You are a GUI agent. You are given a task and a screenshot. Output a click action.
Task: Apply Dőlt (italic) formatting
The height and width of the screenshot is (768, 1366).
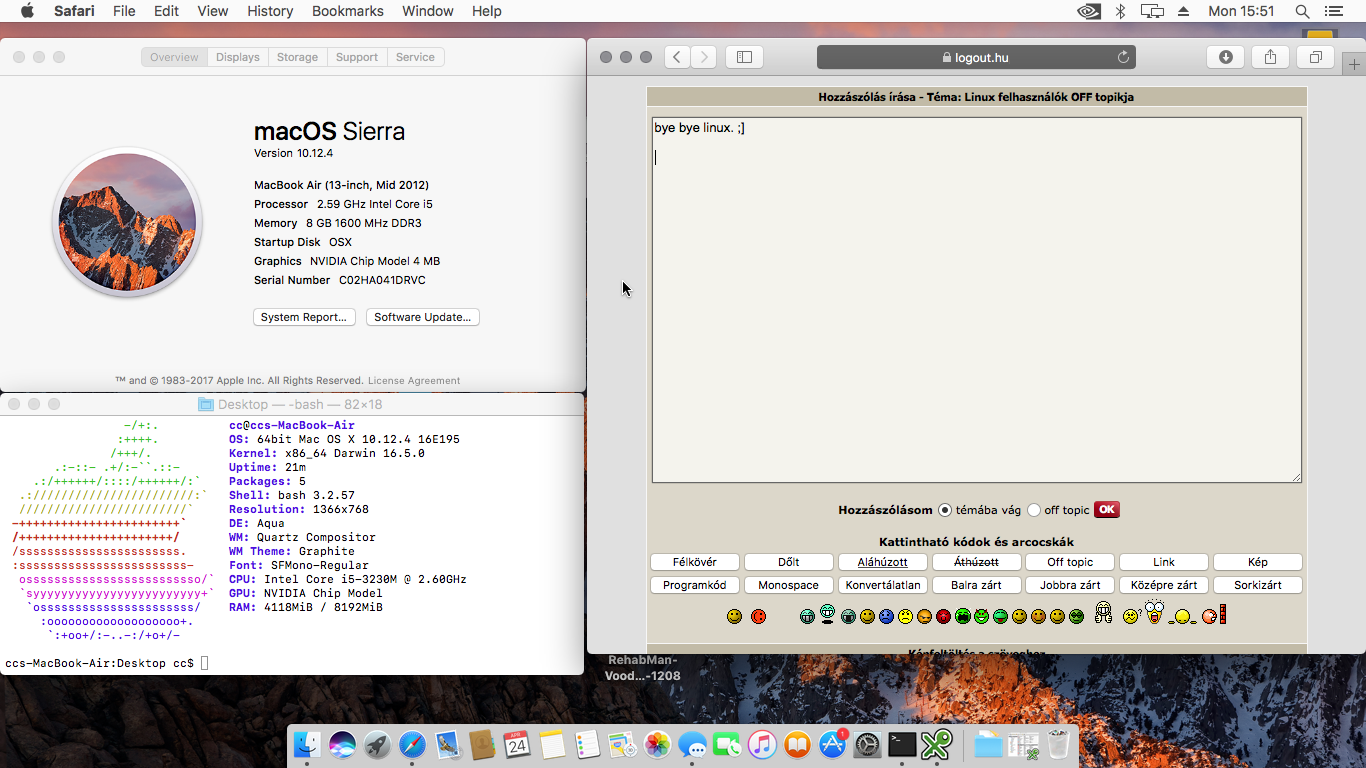[x=789, y=562]
